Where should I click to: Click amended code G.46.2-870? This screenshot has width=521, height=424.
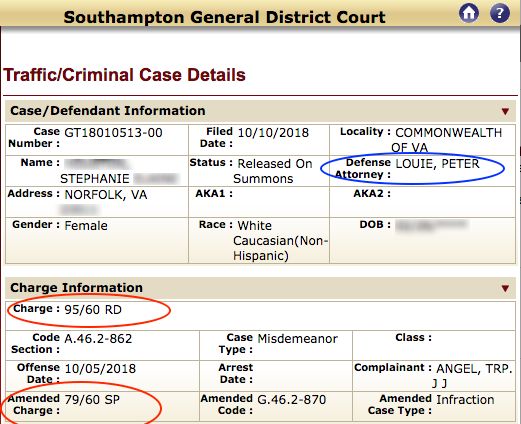(x=292, y=399)
